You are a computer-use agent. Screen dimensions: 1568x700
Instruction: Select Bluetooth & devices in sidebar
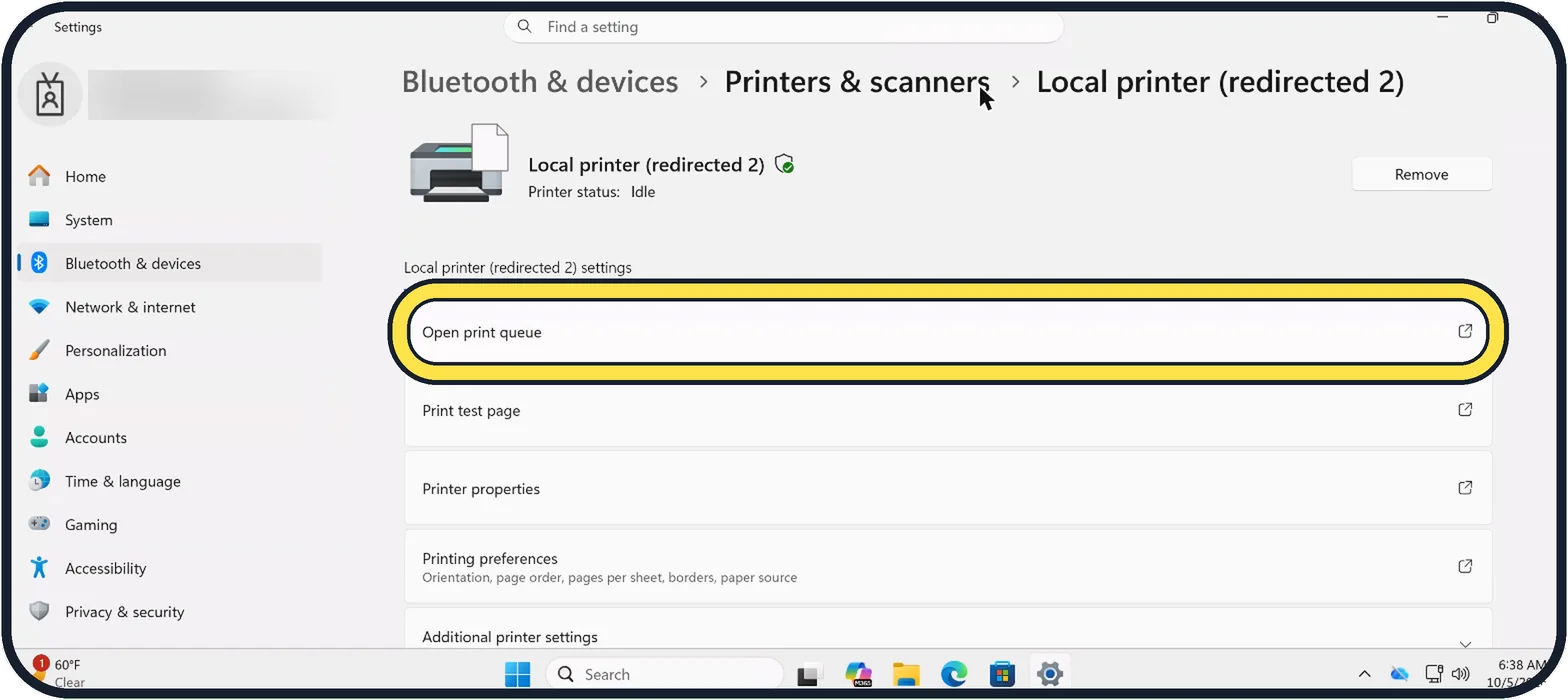pos(170,263)
